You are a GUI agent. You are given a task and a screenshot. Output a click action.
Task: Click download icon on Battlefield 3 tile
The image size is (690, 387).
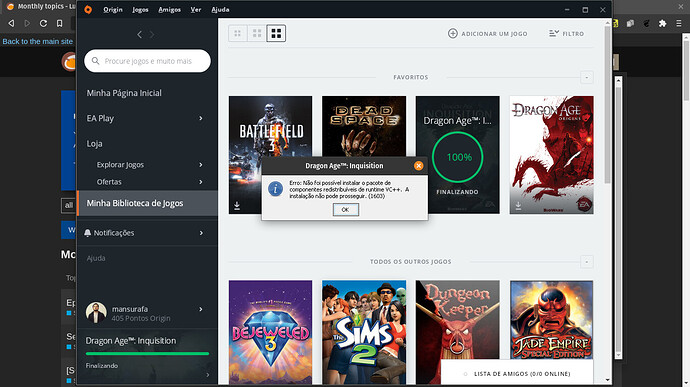(237, 206)
